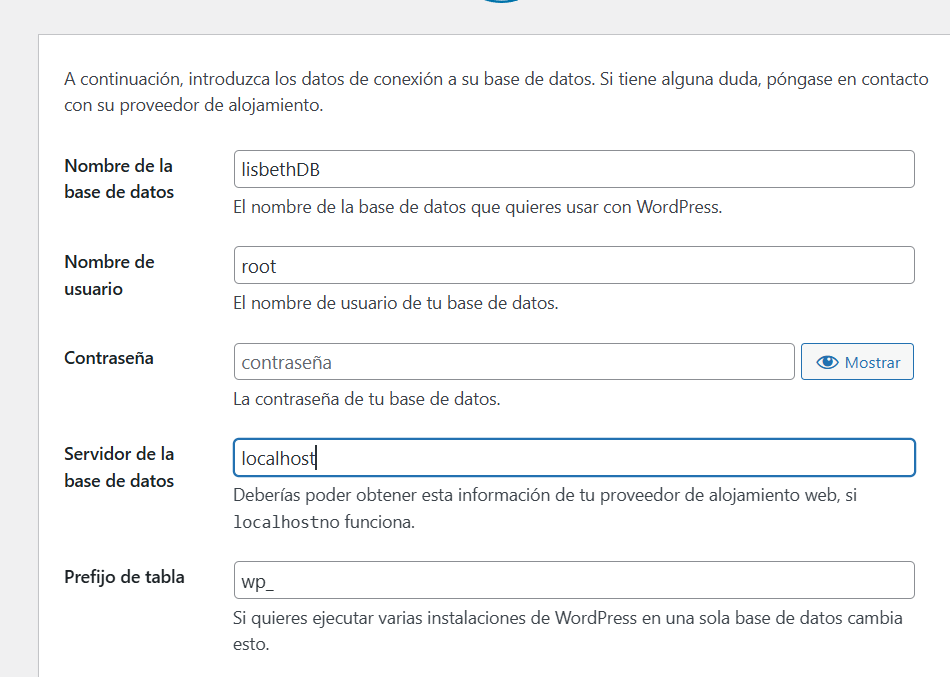Click hint about running several WordPress installations
The width and height of the screenshot is (950, 677).
(x=568, y=631)
